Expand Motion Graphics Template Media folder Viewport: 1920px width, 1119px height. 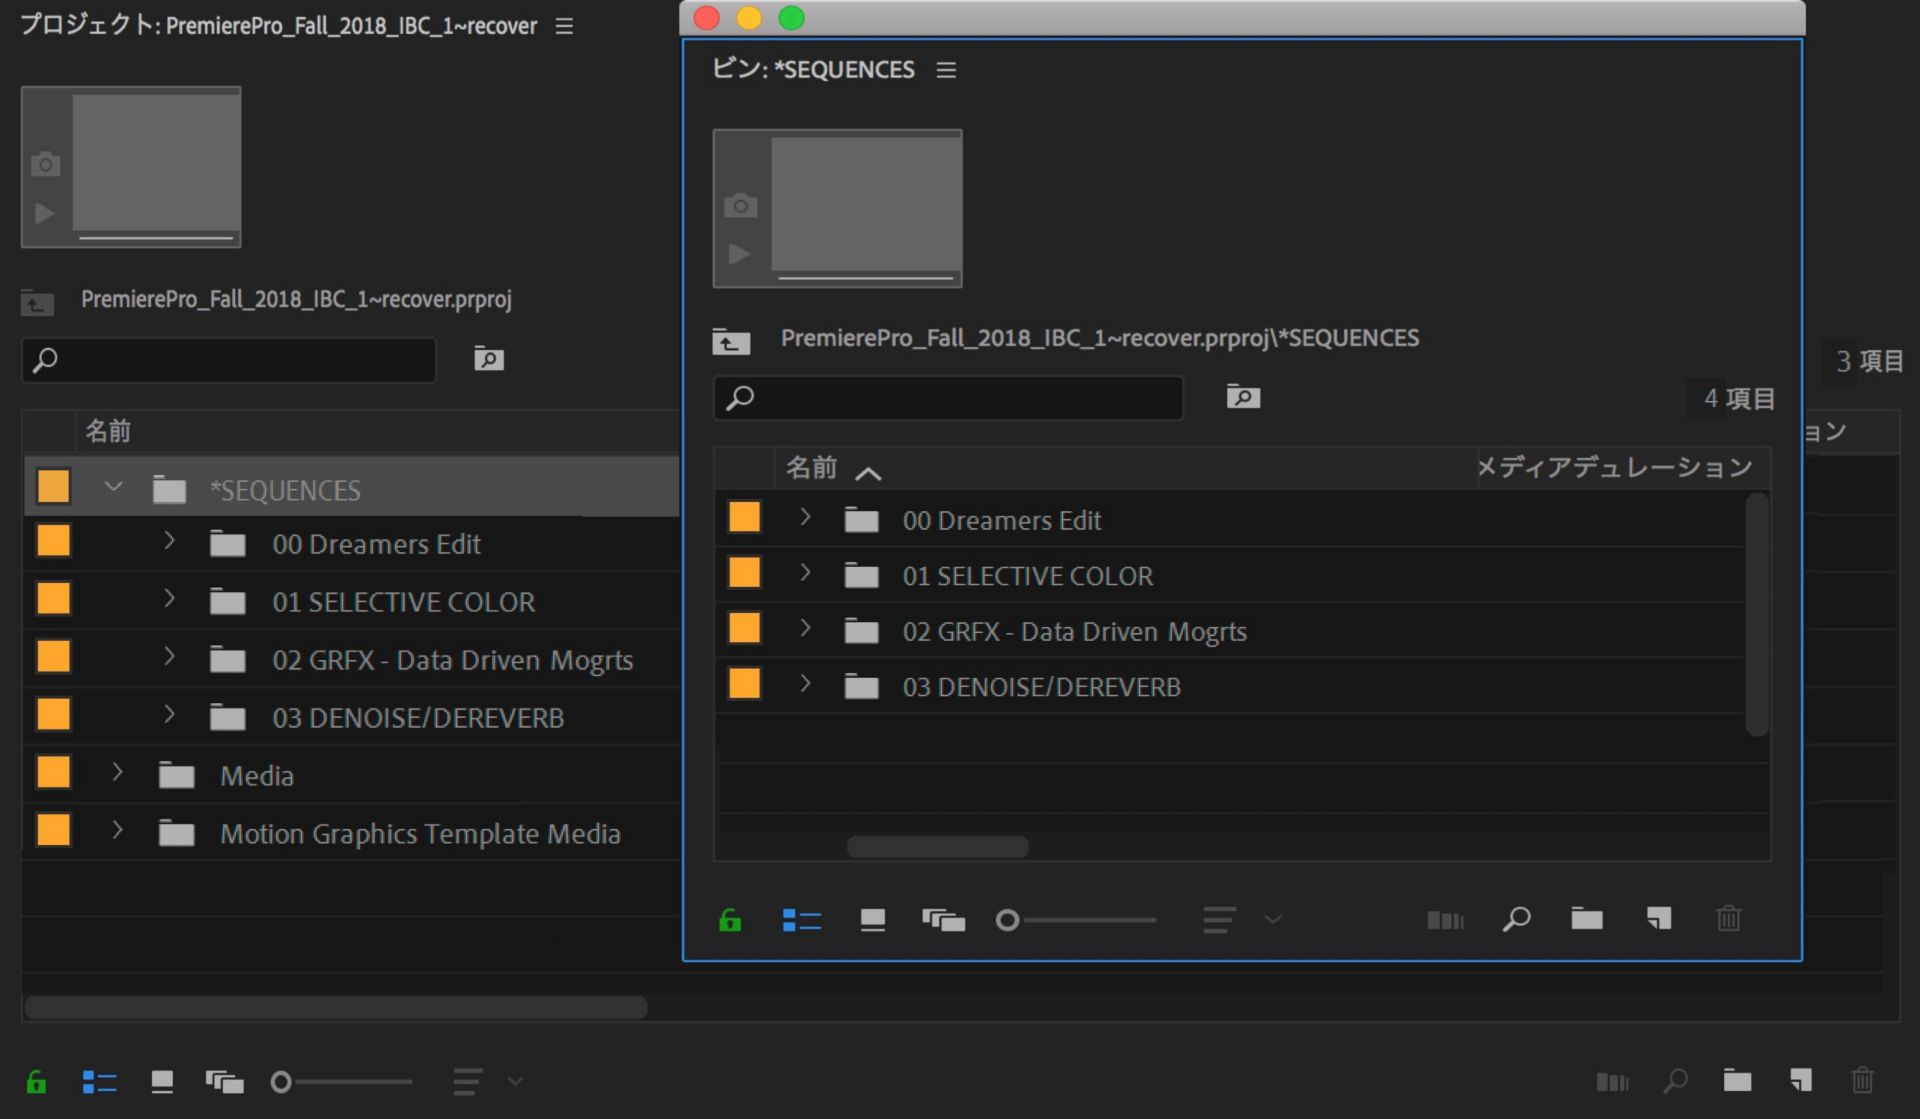pyautogui.click(x=117, y=830)
